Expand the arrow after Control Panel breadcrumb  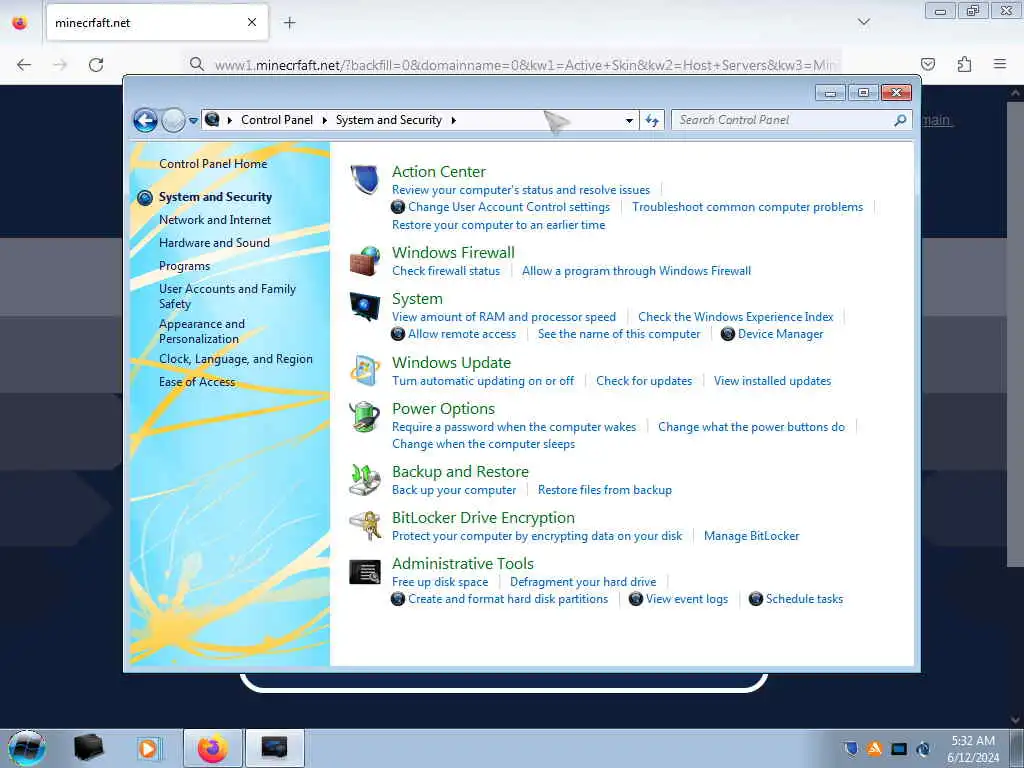click(325, 120)
